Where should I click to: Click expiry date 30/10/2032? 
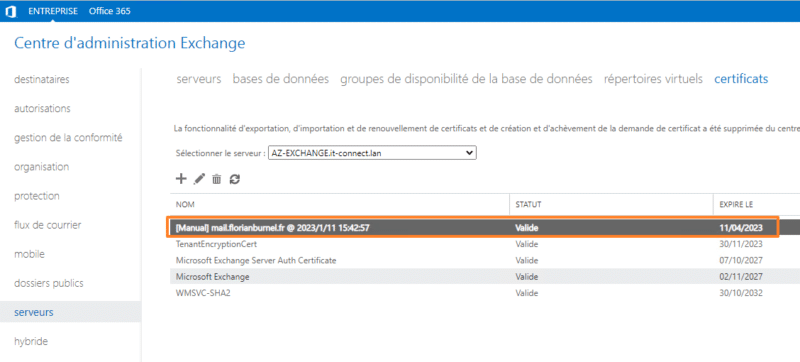pos(741,293)
